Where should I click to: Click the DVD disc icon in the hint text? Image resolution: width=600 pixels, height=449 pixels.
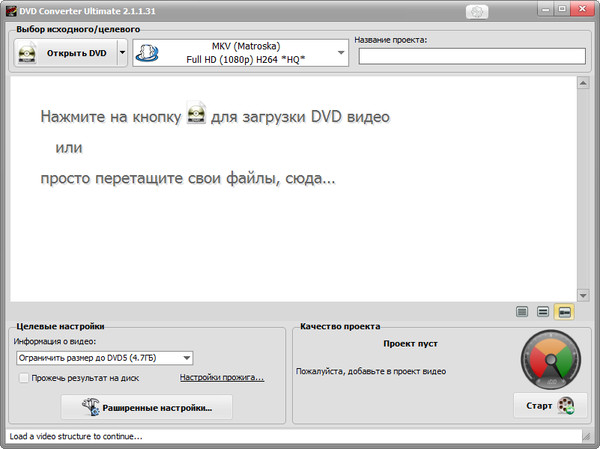(197, 116)
